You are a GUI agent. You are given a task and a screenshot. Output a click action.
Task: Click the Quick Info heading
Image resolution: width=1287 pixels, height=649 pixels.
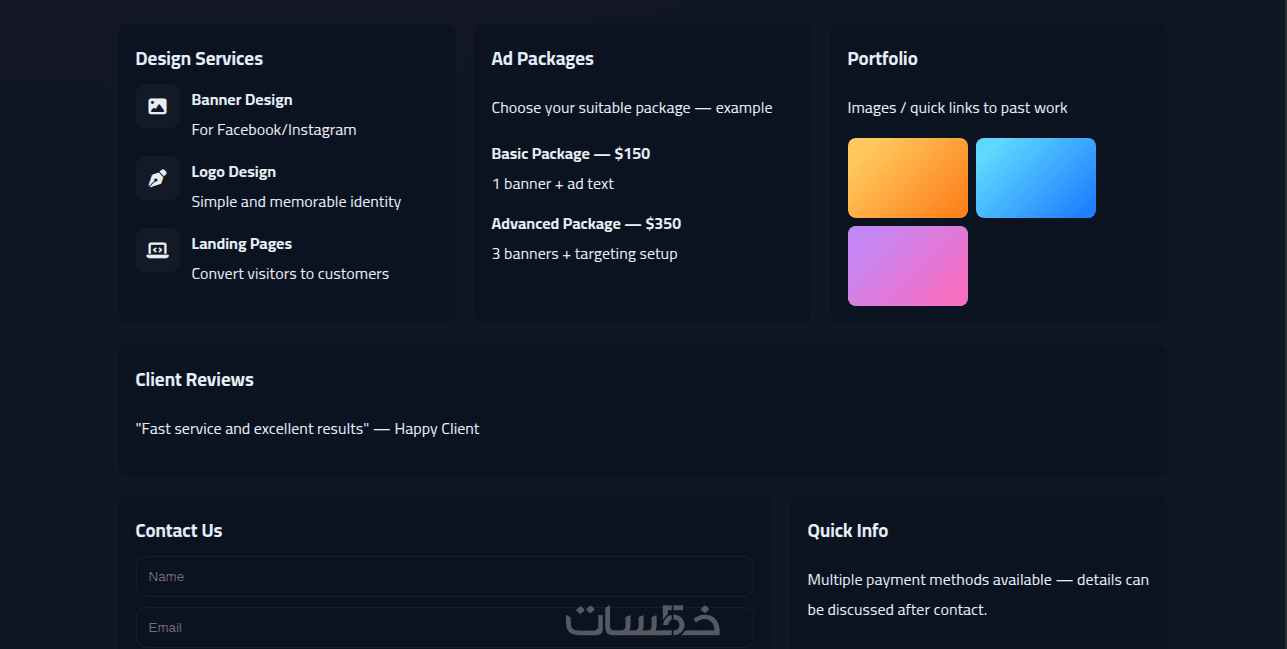[x=847, y=531]
